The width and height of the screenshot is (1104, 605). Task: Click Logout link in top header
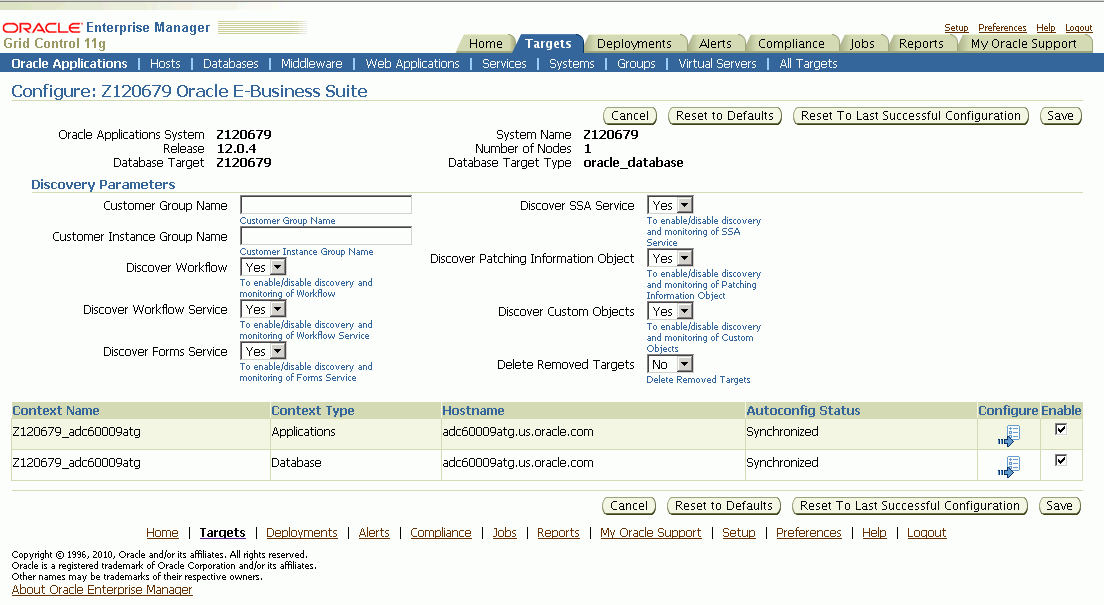pyautogui.click(x=1079, y=28)
